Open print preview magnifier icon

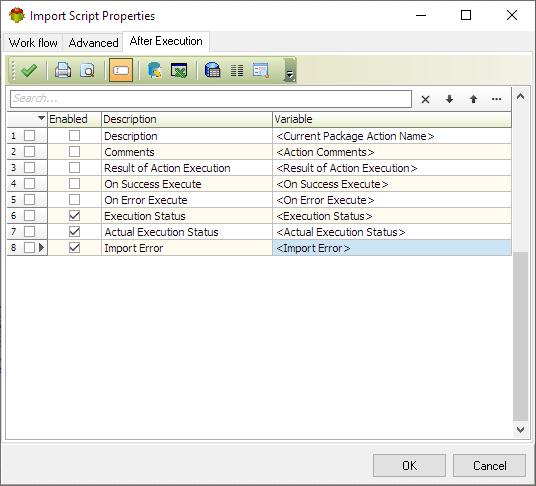(88, 70)
